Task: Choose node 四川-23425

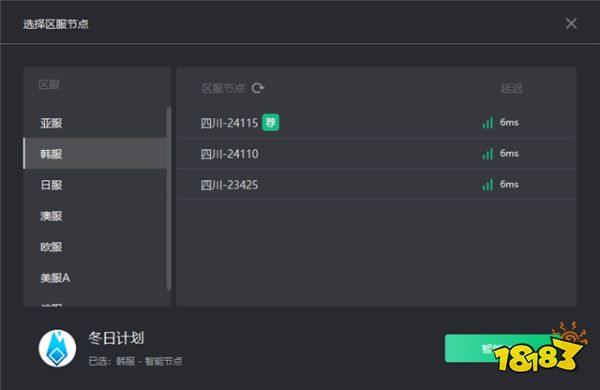Action: [x=376, y=184]
